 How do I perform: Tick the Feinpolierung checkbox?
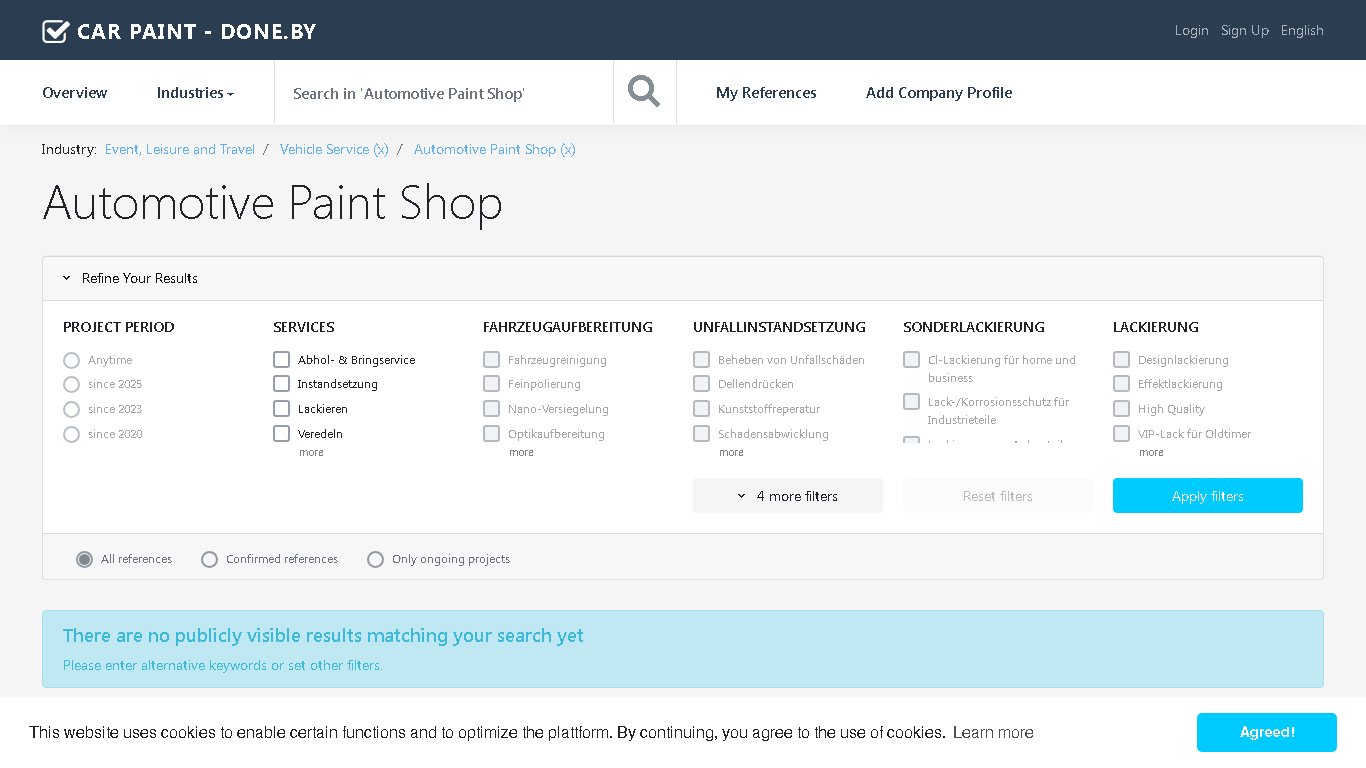pyautogui.click(x=492, y=383)
